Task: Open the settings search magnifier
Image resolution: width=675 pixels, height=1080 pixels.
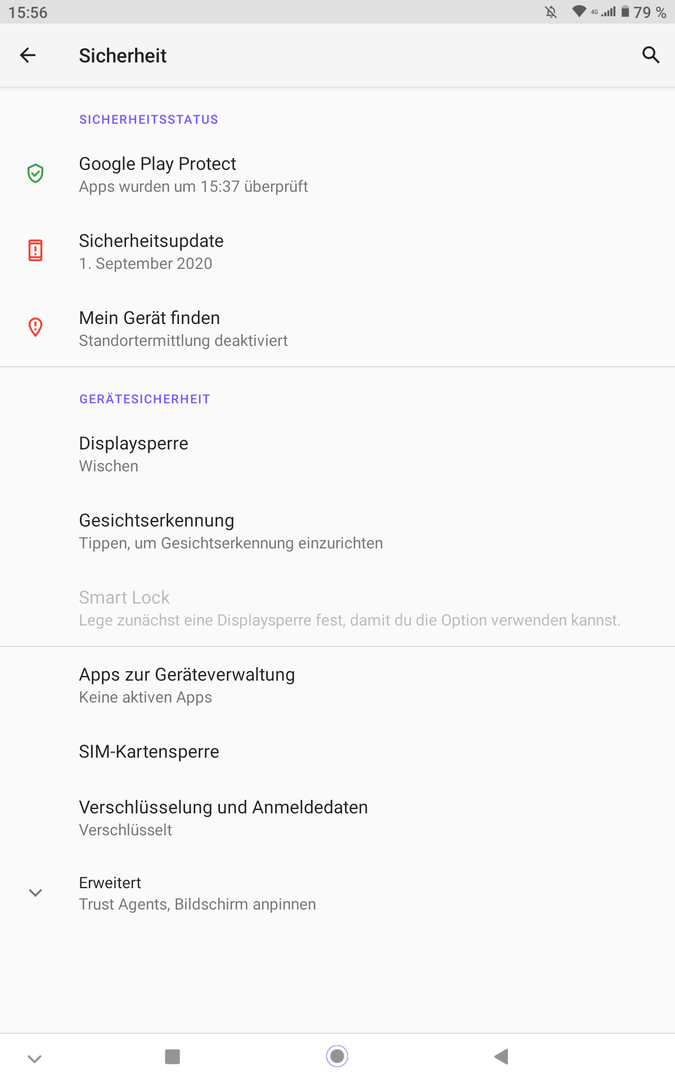Action: tap(650, 56)
